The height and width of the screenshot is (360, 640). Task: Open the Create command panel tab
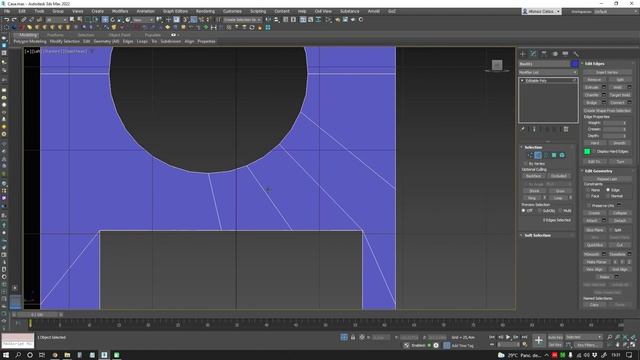pyautogui.click(x=522, y=54)
